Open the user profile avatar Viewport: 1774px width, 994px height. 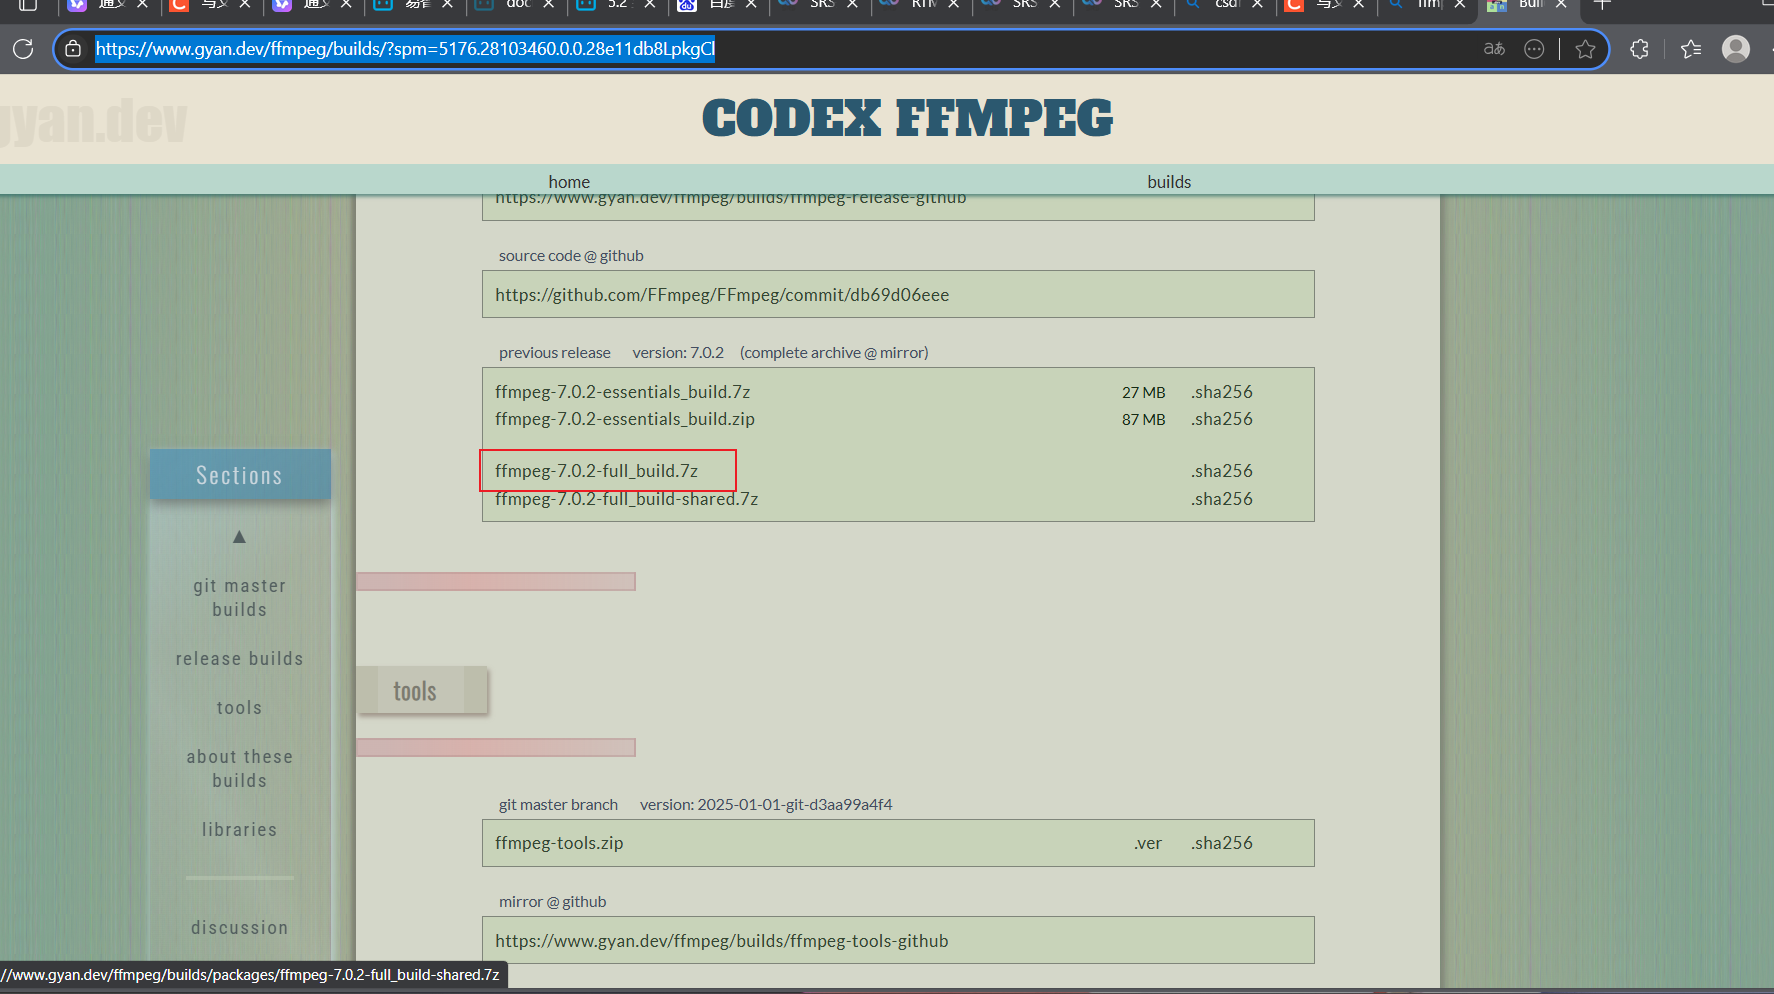click(x=1736, y=49)
